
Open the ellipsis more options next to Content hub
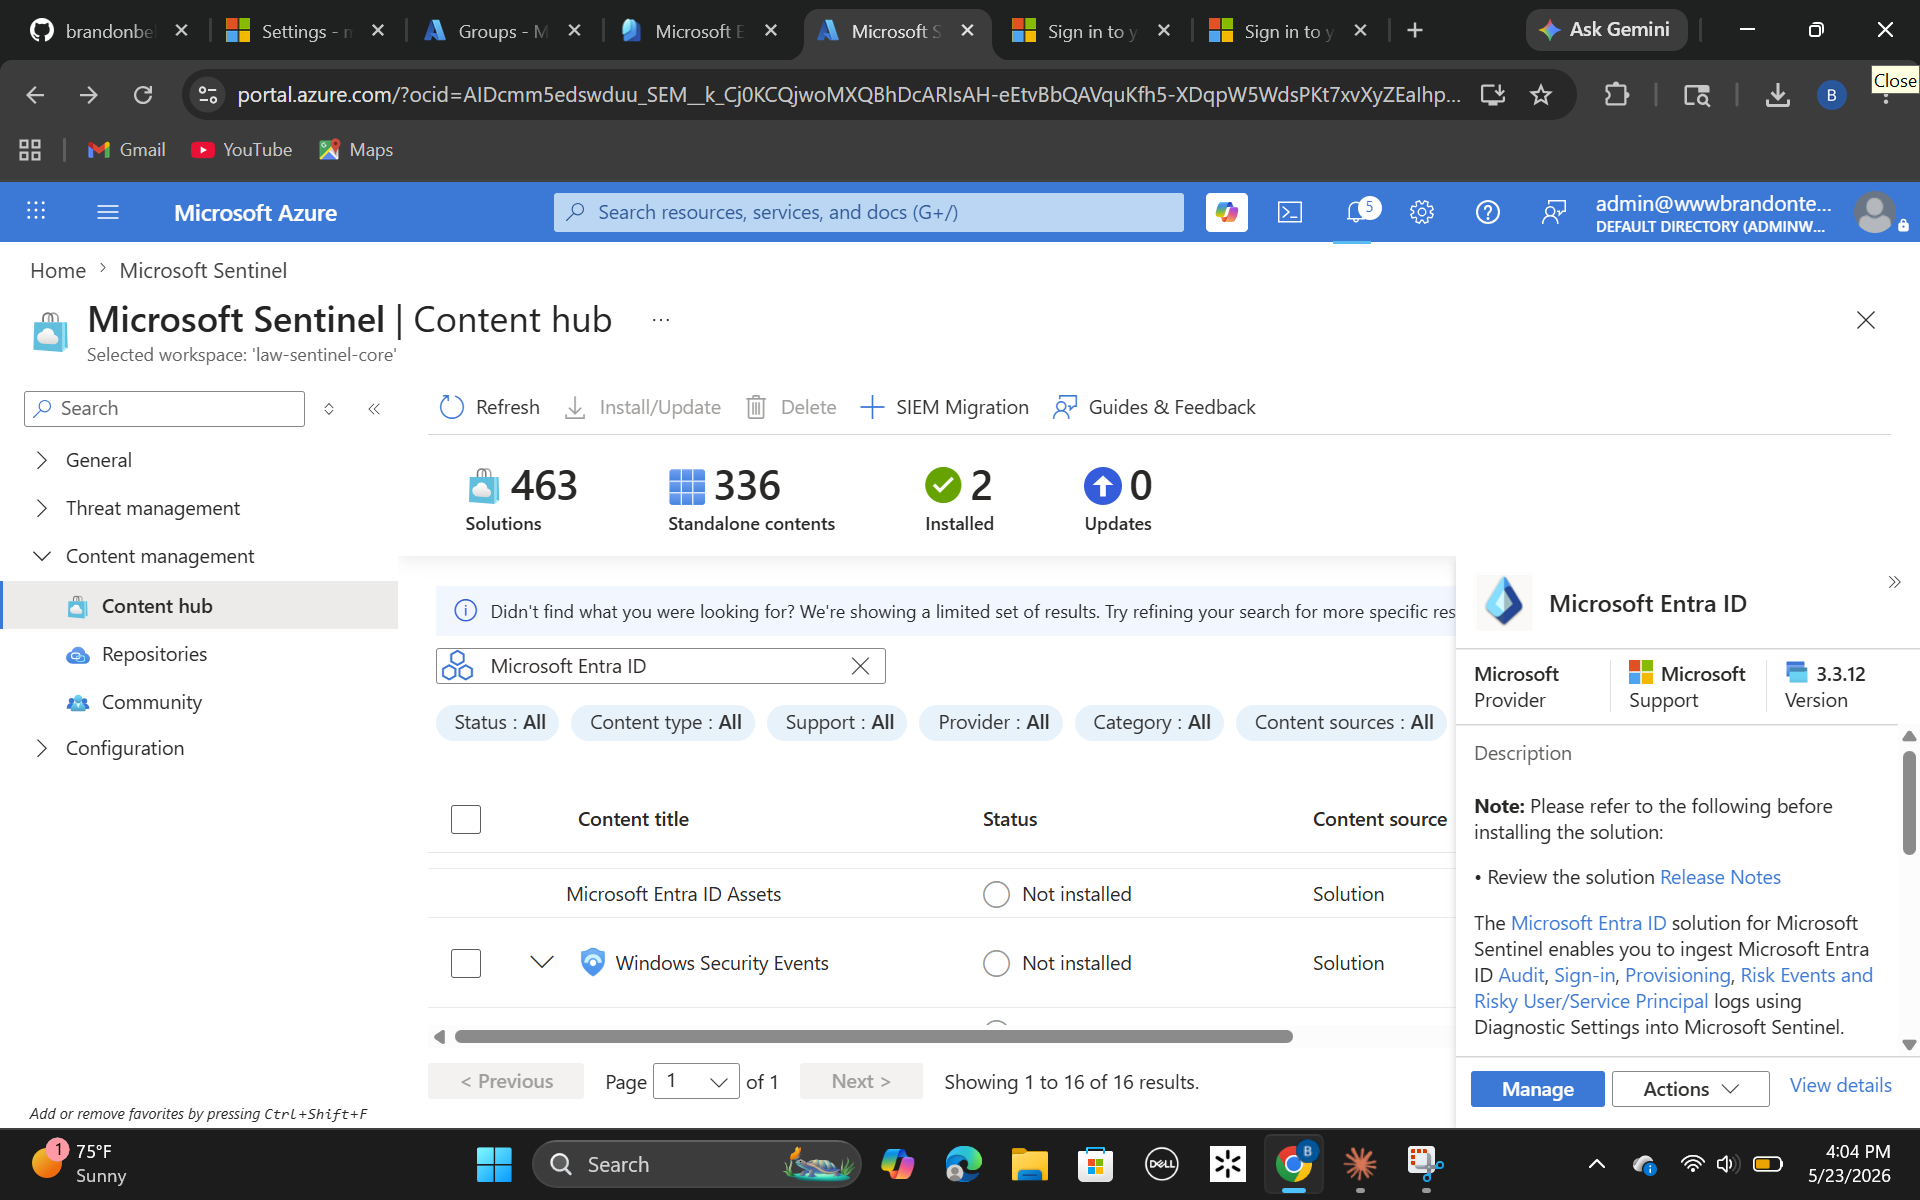pos(660,320)
